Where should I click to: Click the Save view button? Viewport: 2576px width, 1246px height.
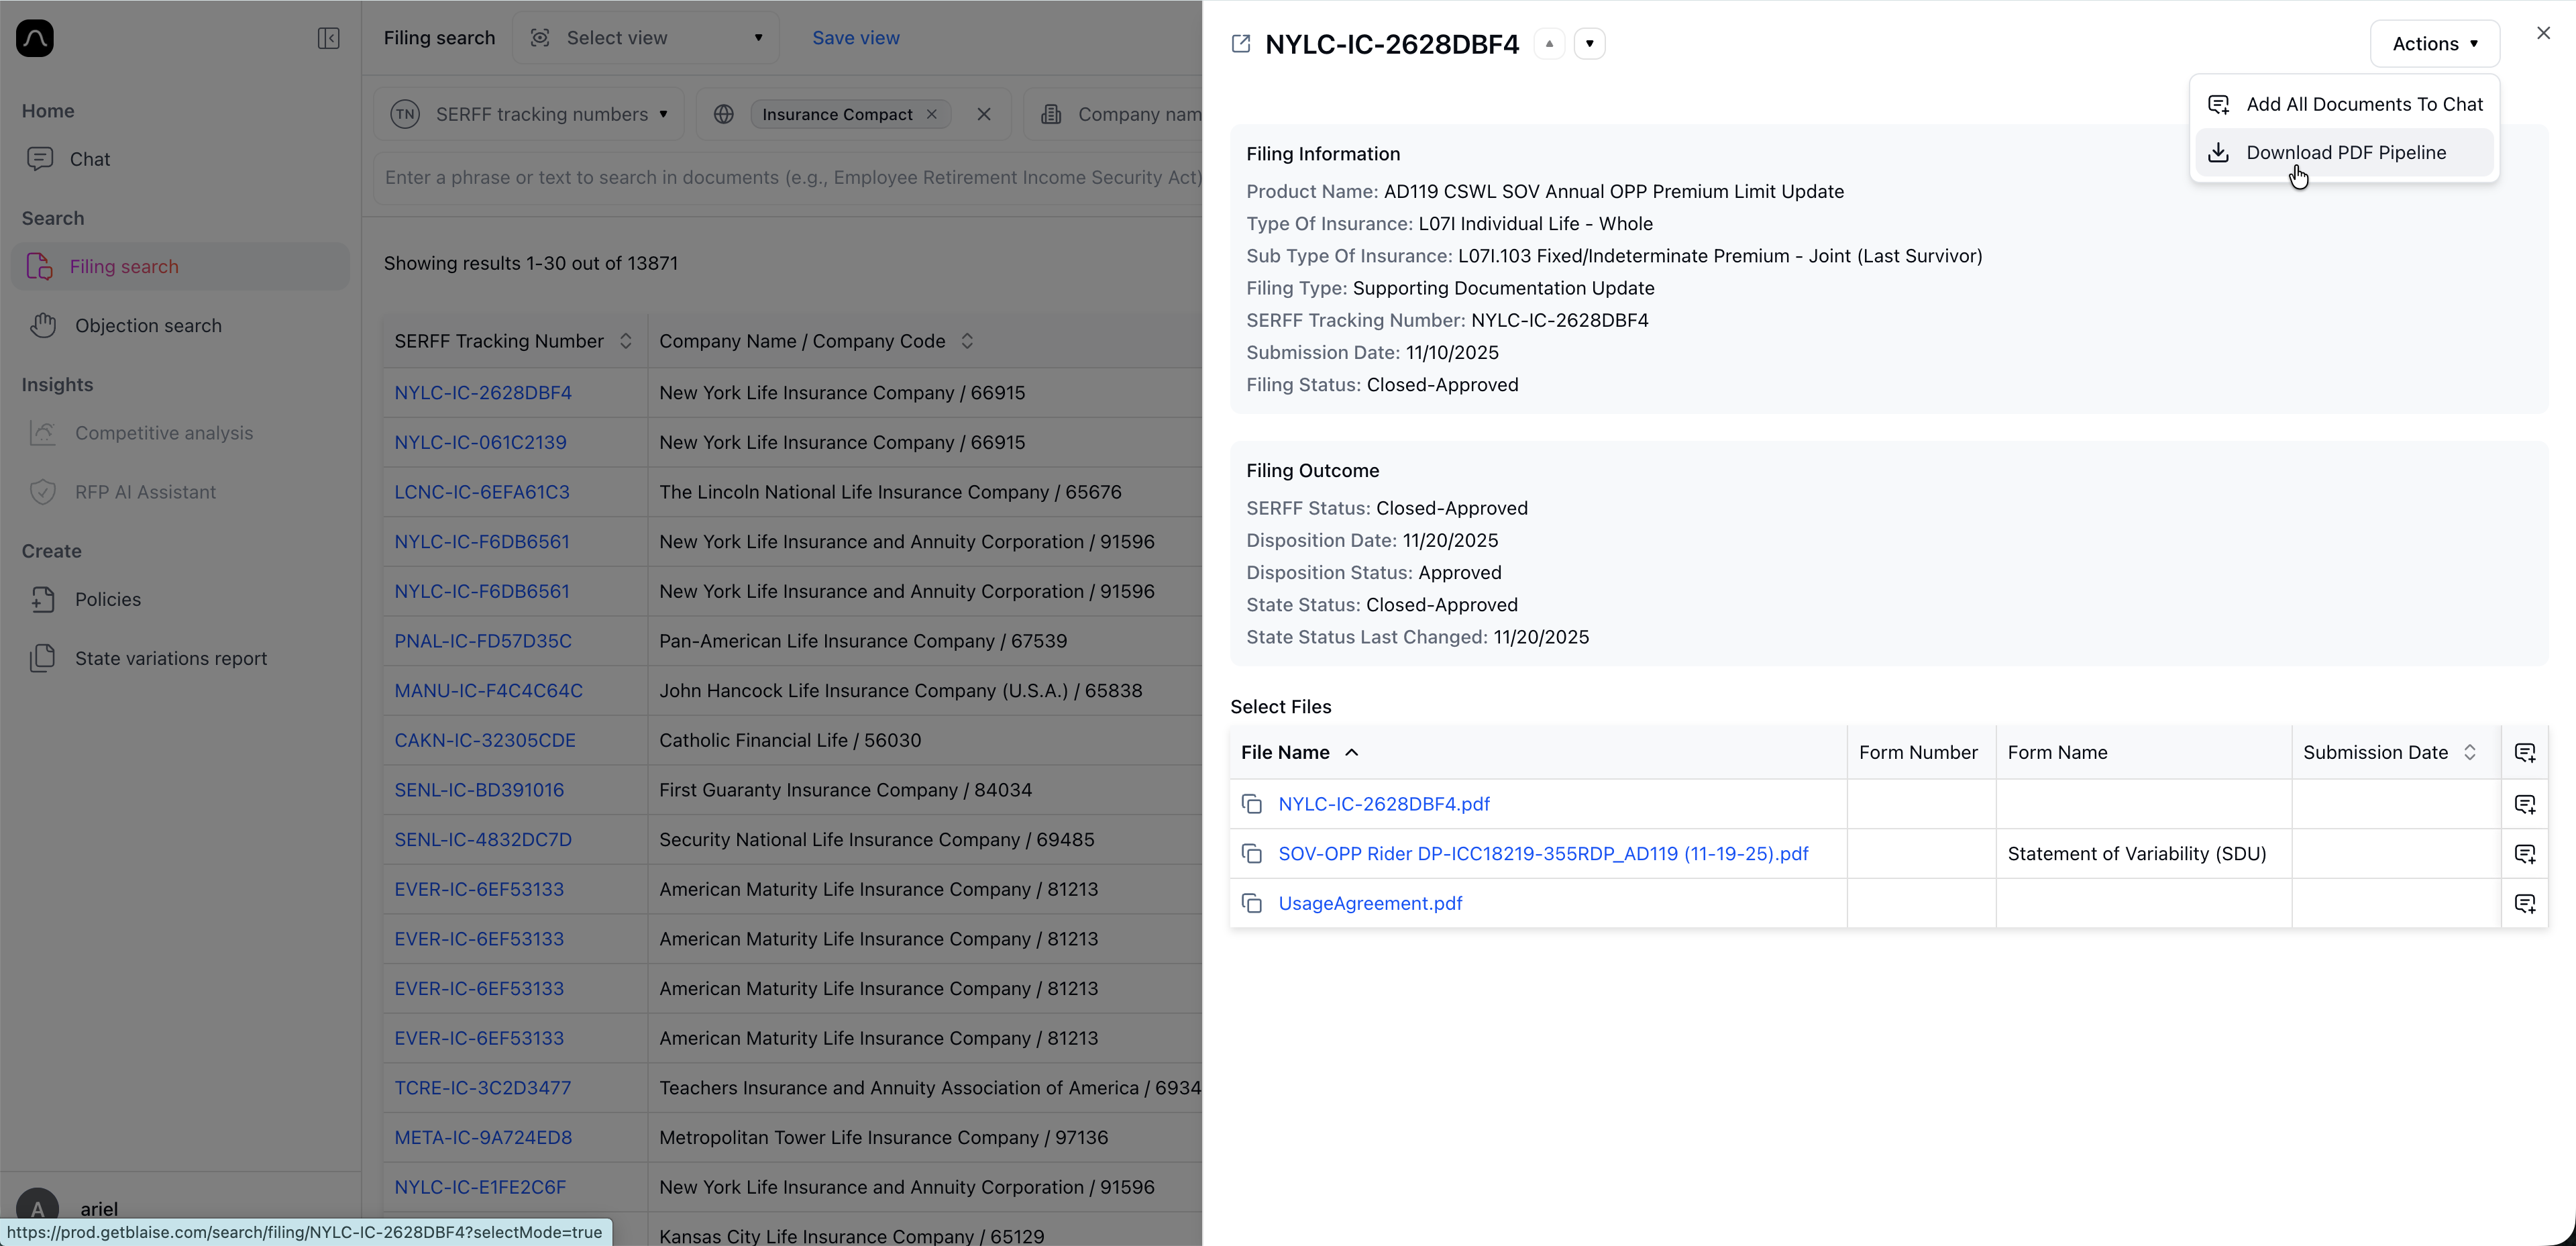coord(856,37)
